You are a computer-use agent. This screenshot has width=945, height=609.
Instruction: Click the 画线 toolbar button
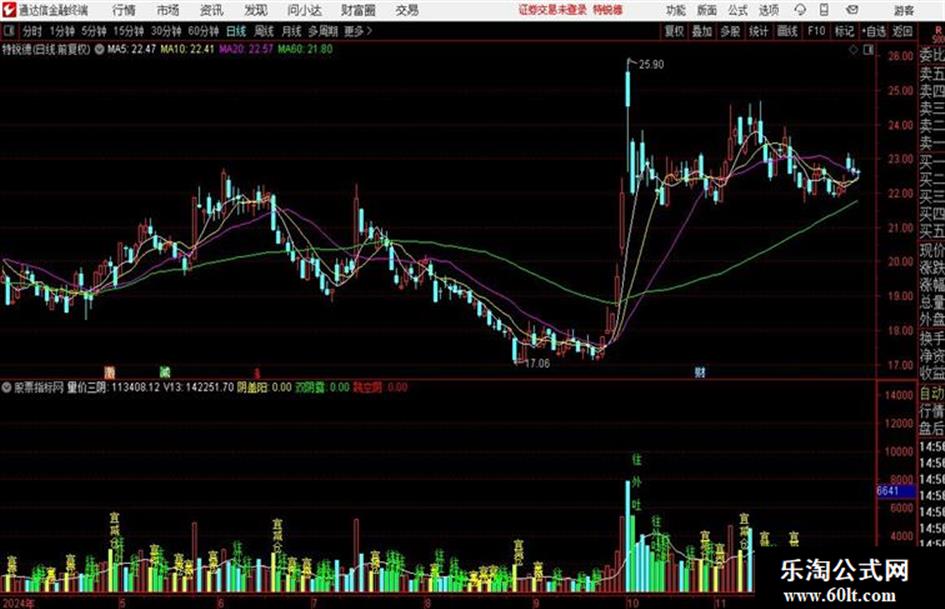pos(787,31)
